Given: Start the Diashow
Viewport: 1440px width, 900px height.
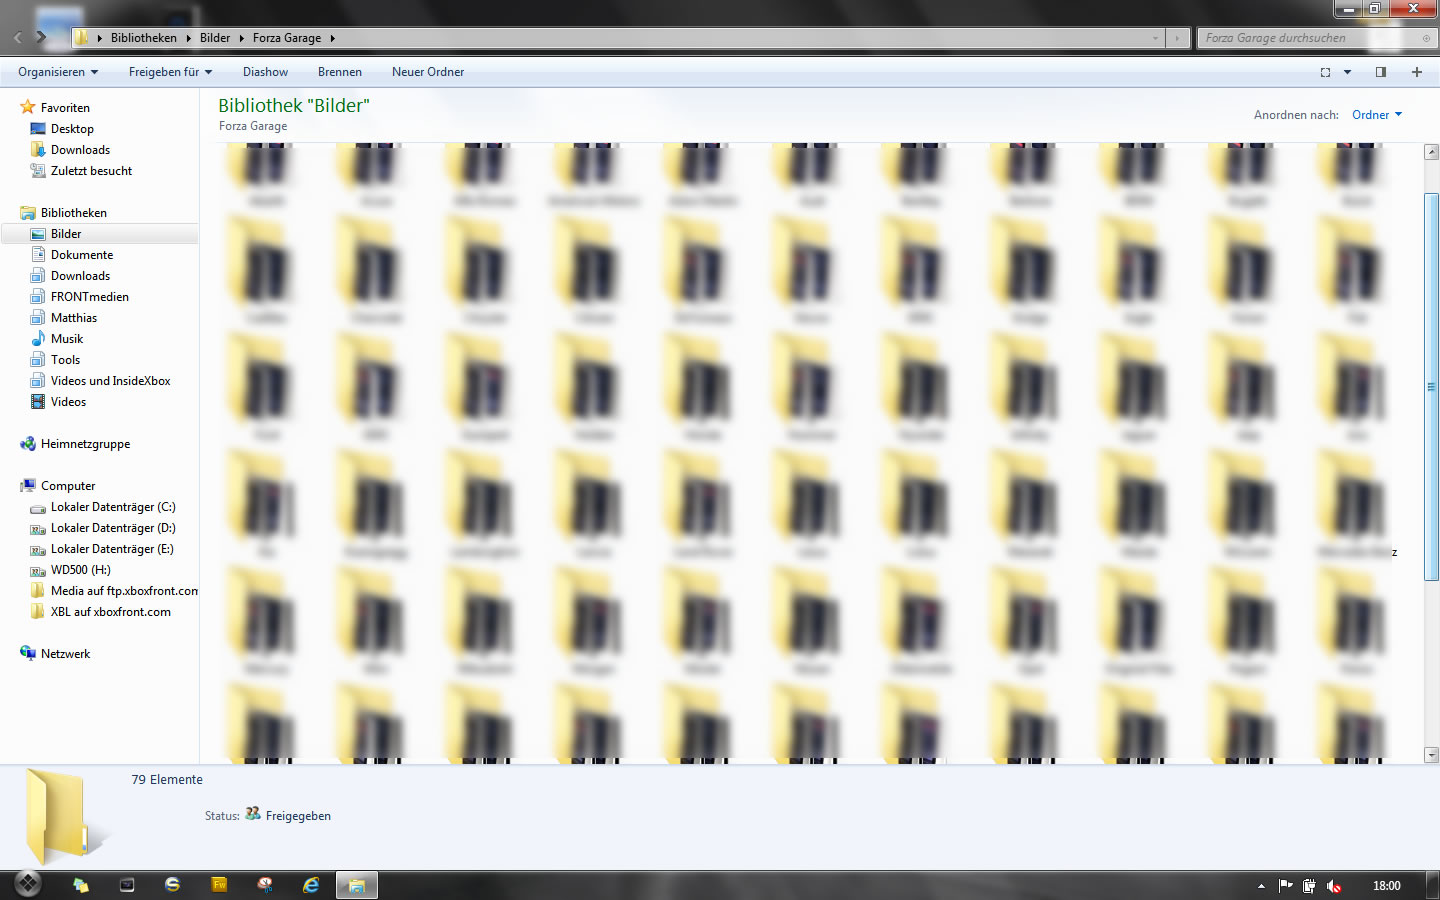Looking at the screenshot, I should click(265, 72).
